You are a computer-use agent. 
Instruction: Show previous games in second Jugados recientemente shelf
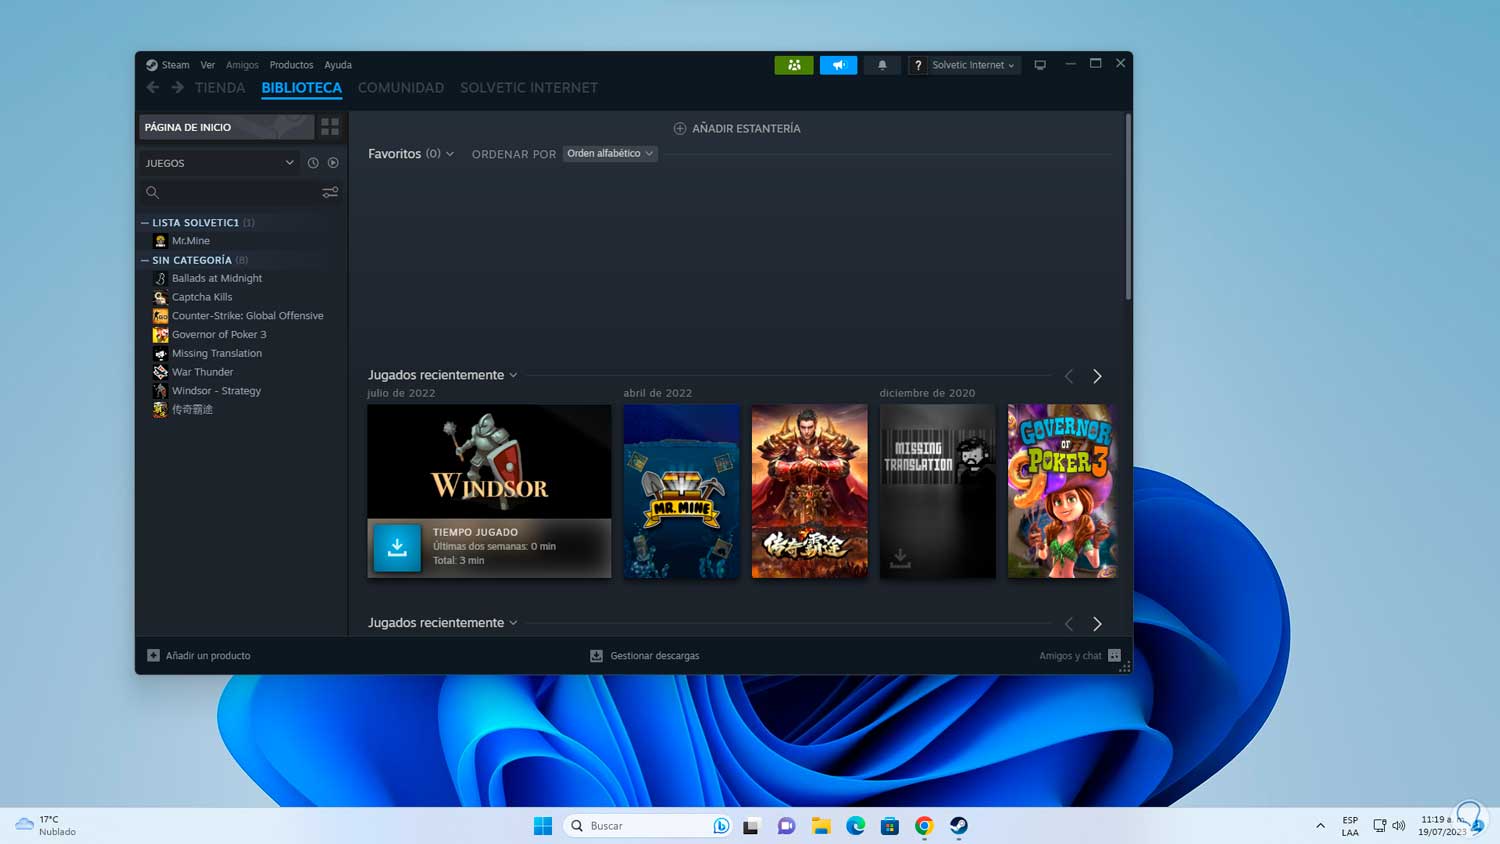click(x=1069, y=624)
